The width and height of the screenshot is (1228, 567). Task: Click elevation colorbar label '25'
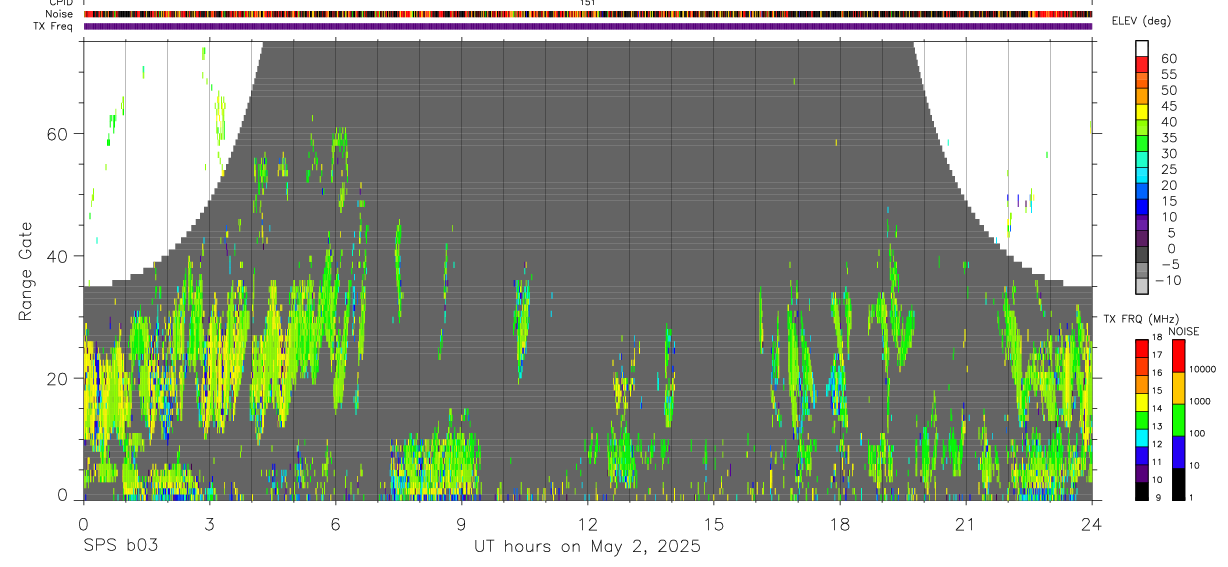click(x=1168, y=170)
